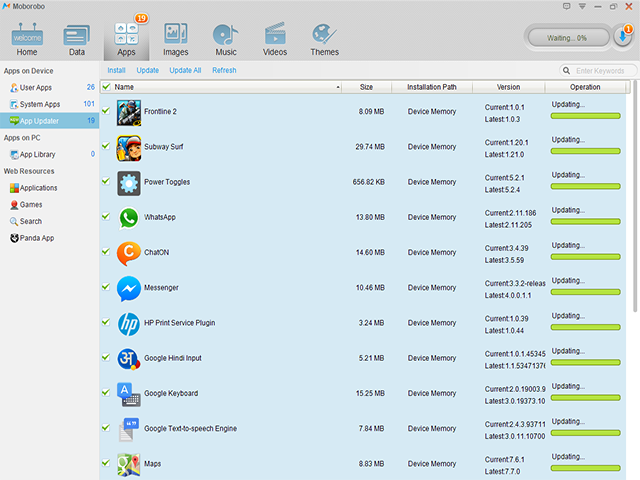This screenshot has width=640, height=480.
Task: Open the Music section icon
Action: pos(226,38)
